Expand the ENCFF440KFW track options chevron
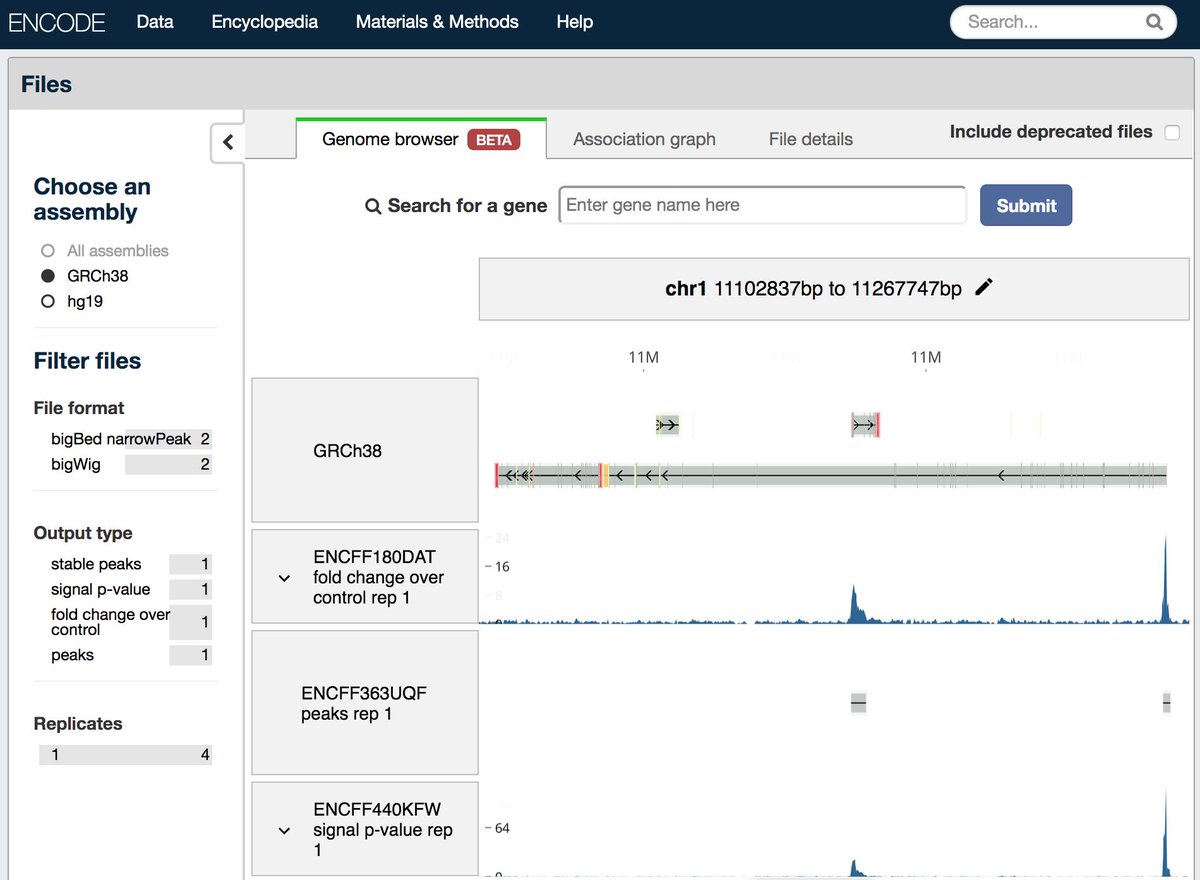Image resolution: width=1200 pixels, height=880 pixels. 284,831
